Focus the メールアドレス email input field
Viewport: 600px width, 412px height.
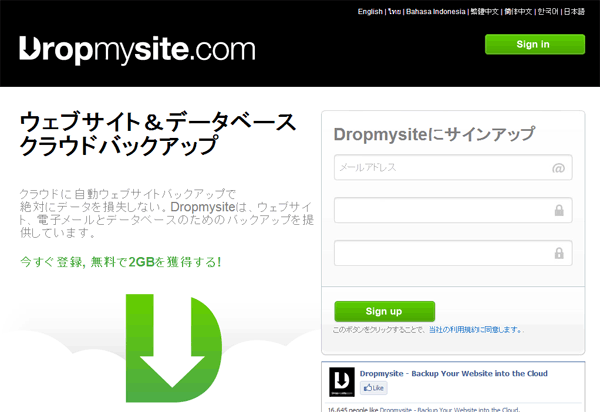coord(453,168)
